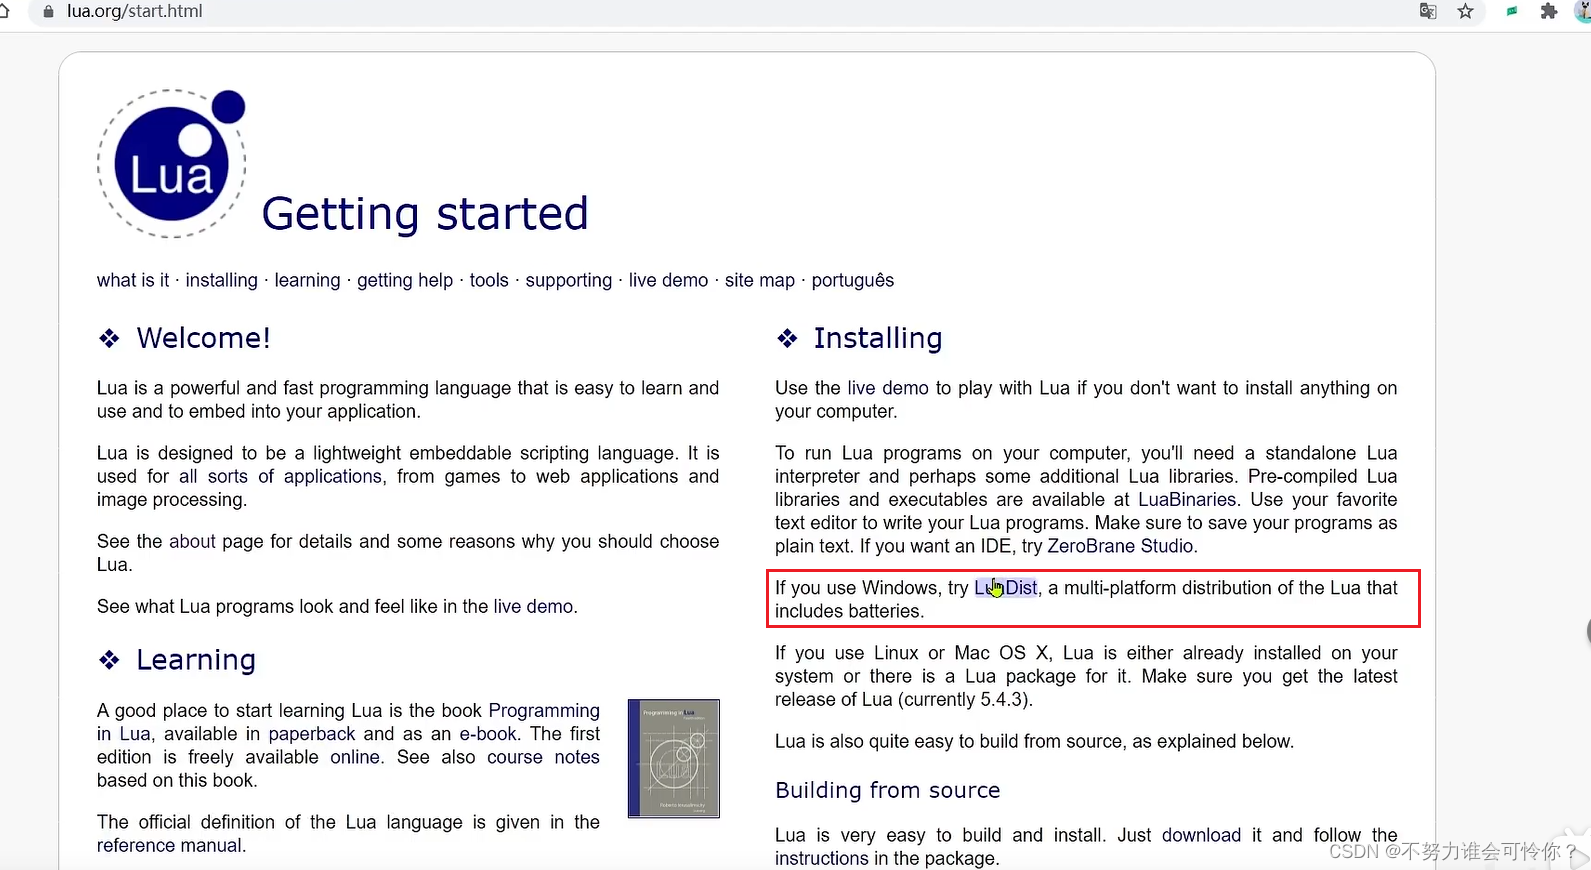Open 'live demo' link in Welcome section

(x=533, y=606)
